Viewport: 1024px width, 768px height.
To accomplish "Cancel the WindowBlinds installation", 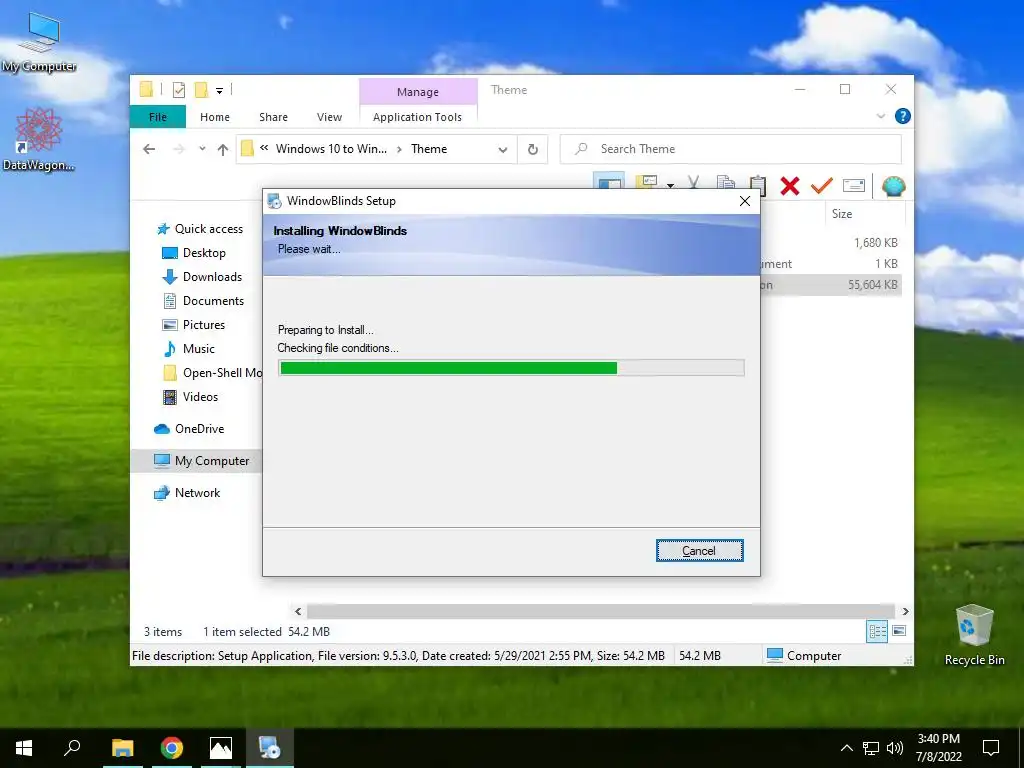I will click(699, 551).
